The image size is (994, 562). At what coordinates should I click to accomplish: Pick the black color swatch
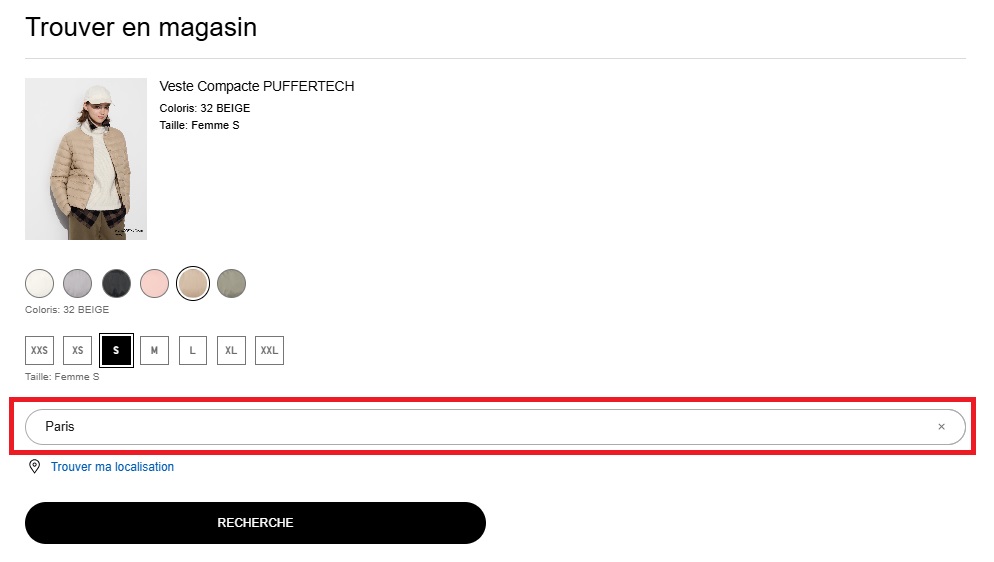(116, 284)
